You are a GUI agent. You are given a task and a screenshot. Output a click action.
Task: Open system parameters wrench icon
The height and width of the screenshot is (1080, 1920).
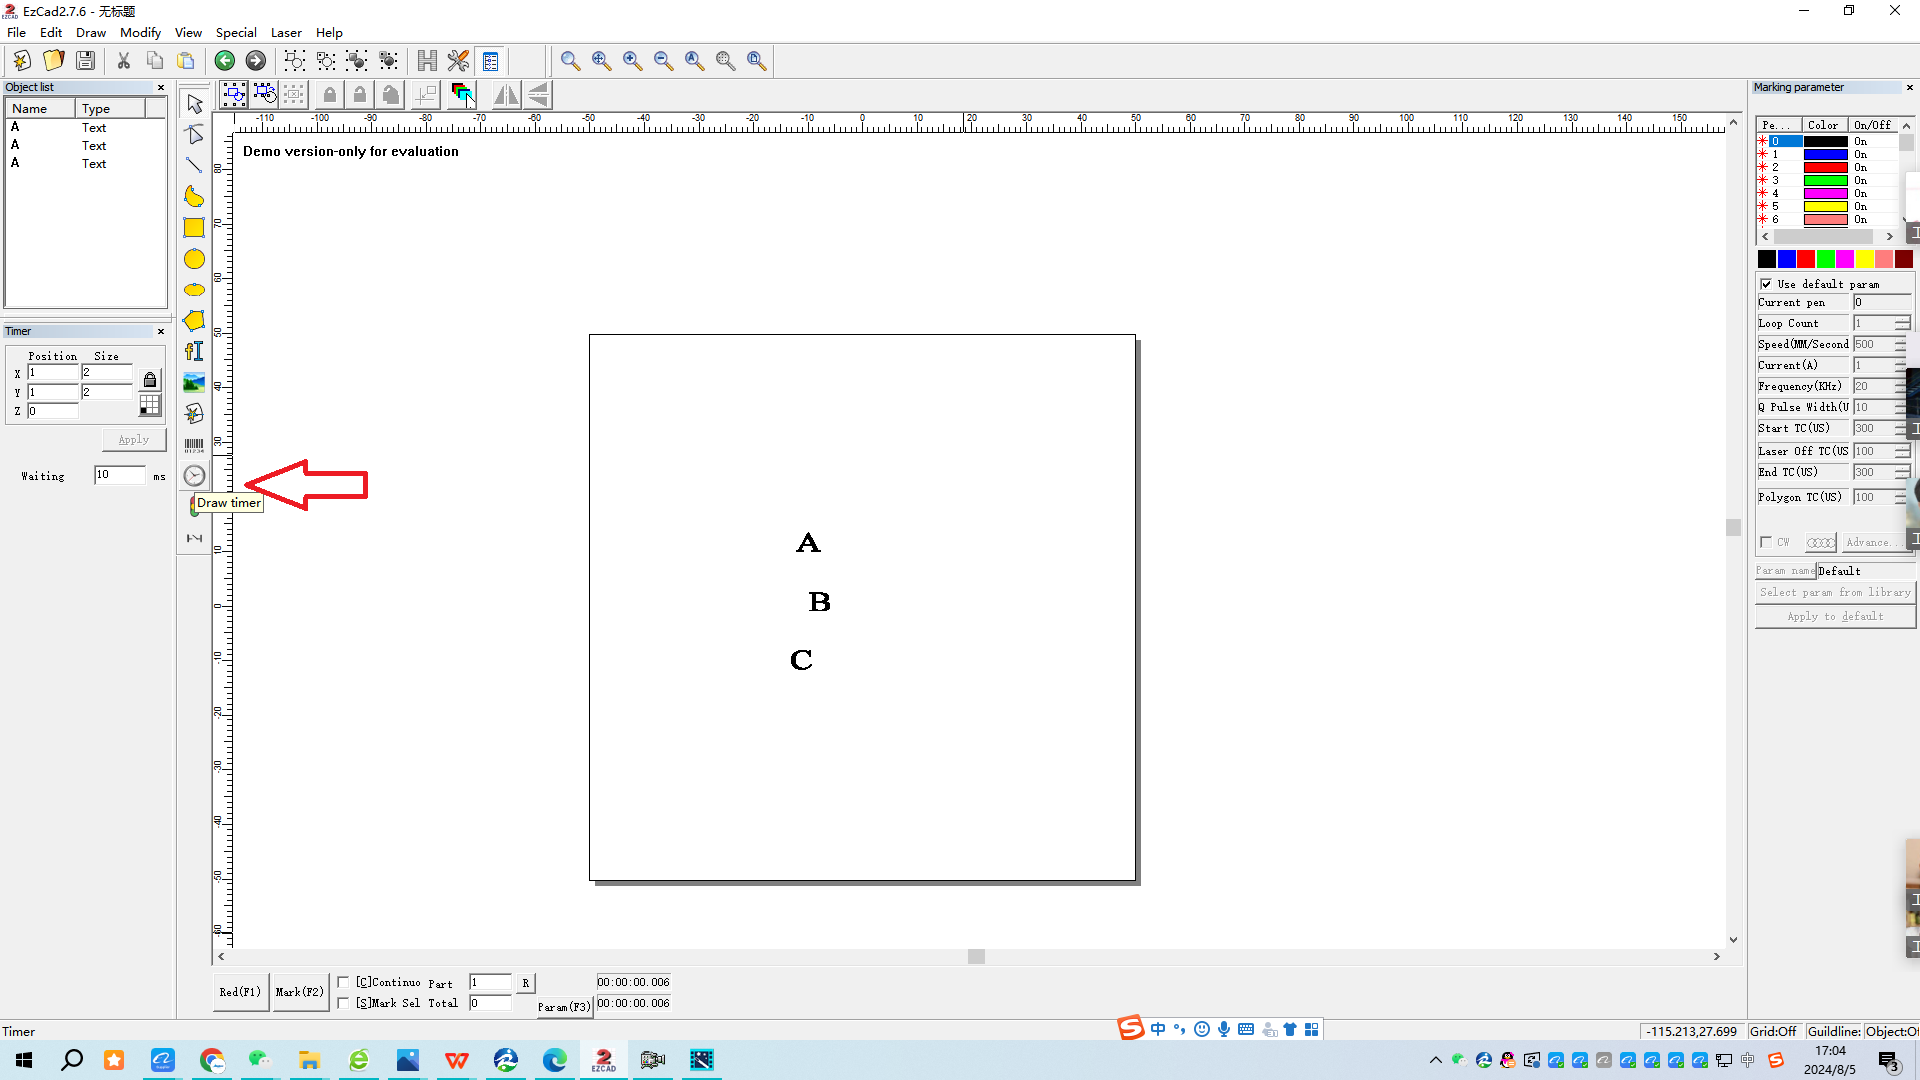point(458,61)
